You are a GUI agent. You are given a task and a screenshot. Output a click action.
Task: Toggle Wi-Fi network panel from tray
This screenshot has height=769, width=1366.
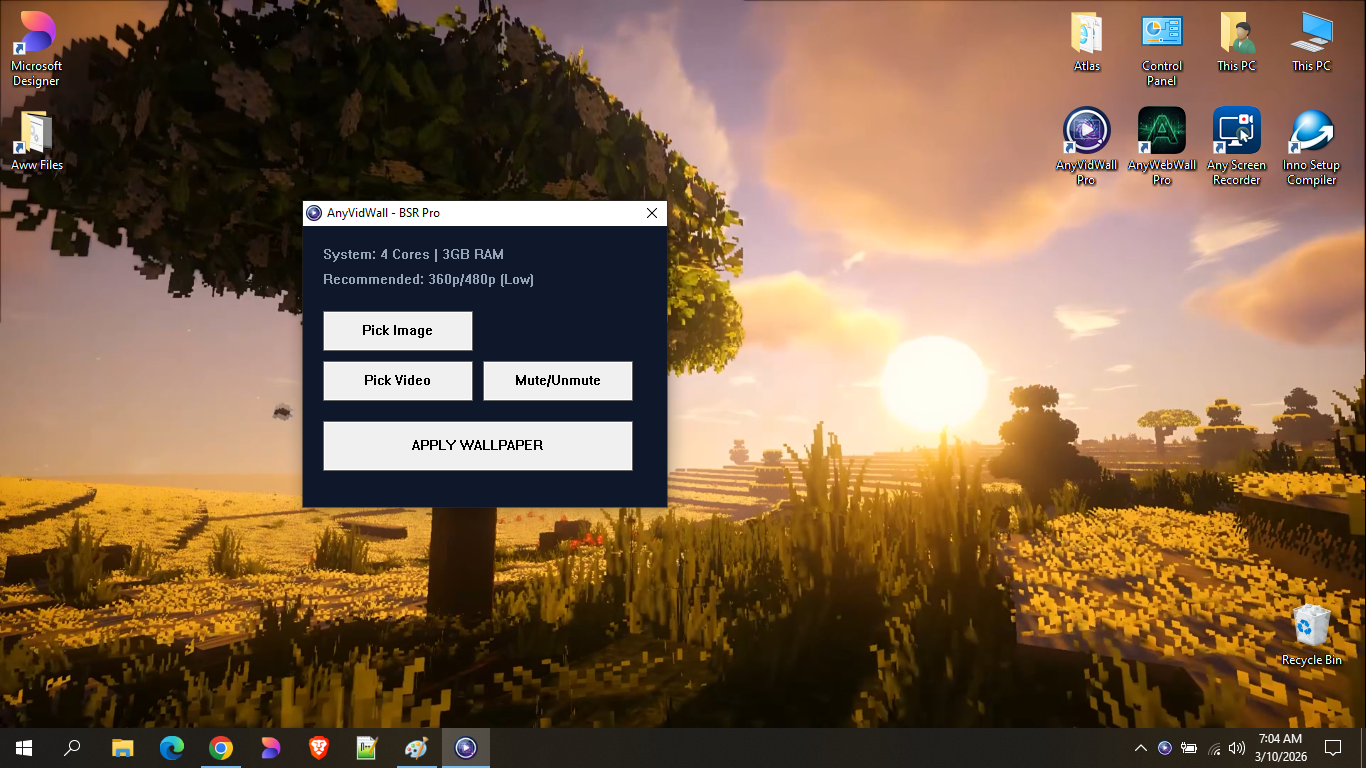1212,747
